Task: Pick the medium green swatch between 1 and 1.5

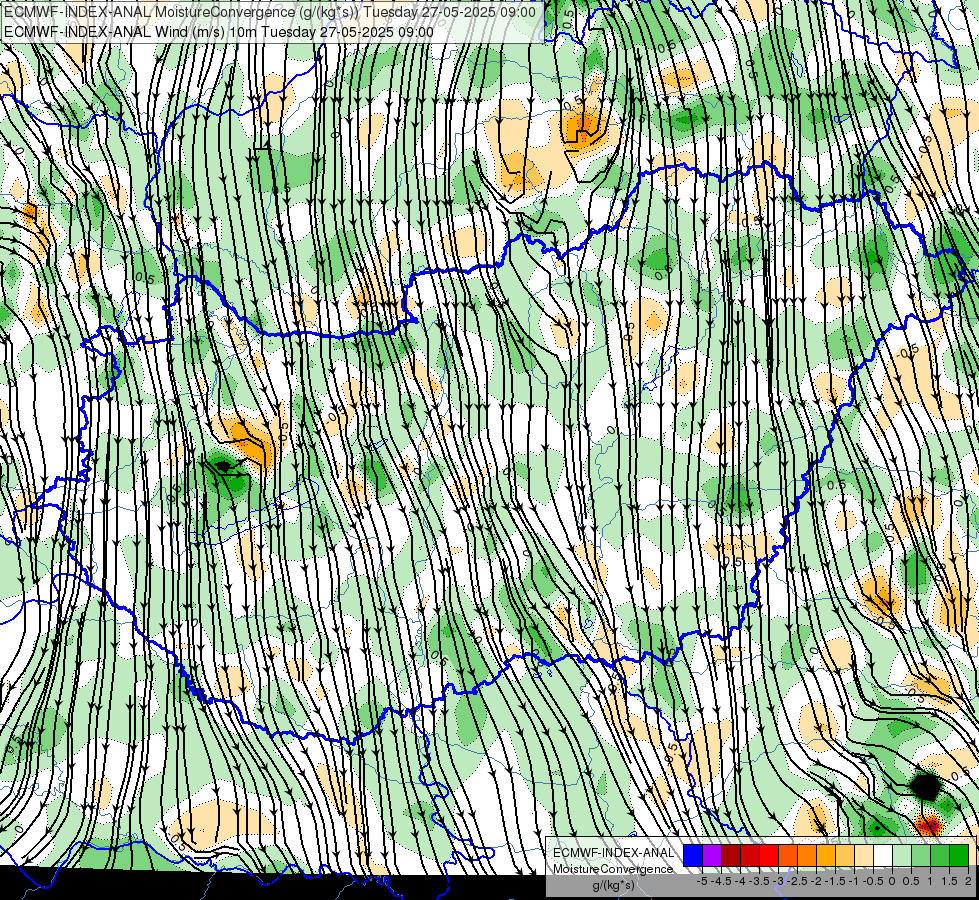Action: point(940,856)
